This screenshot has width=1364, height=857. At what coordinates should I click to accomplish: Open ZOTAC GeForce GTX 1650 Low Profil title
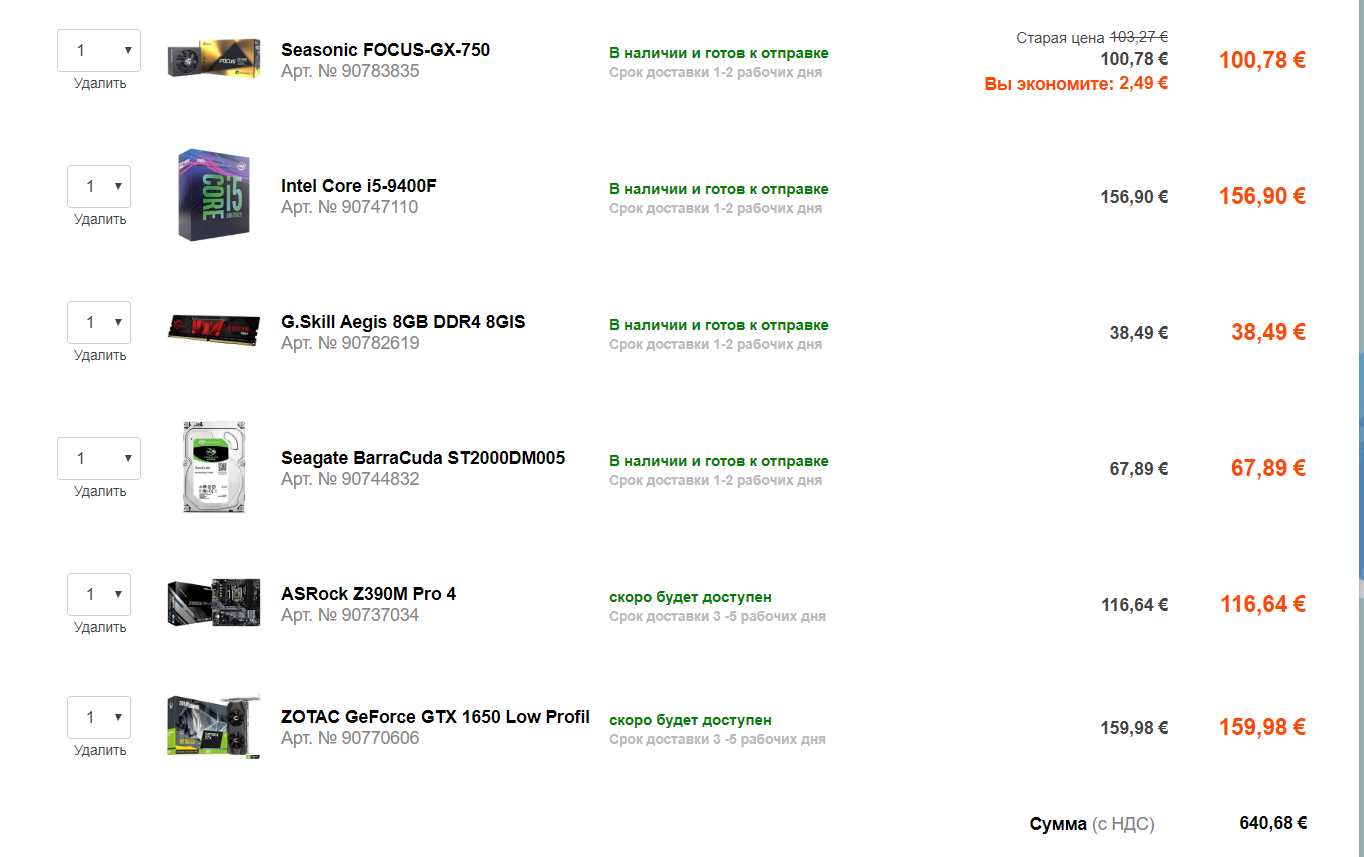[435, 717]
